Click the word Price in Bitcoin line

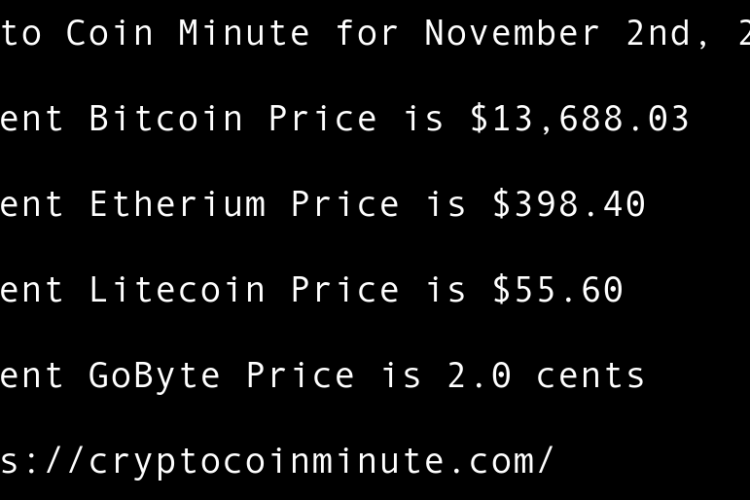(323, 119)
